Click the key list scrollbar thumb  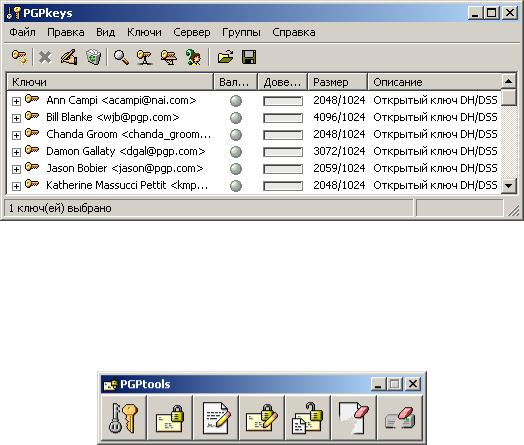509,98
